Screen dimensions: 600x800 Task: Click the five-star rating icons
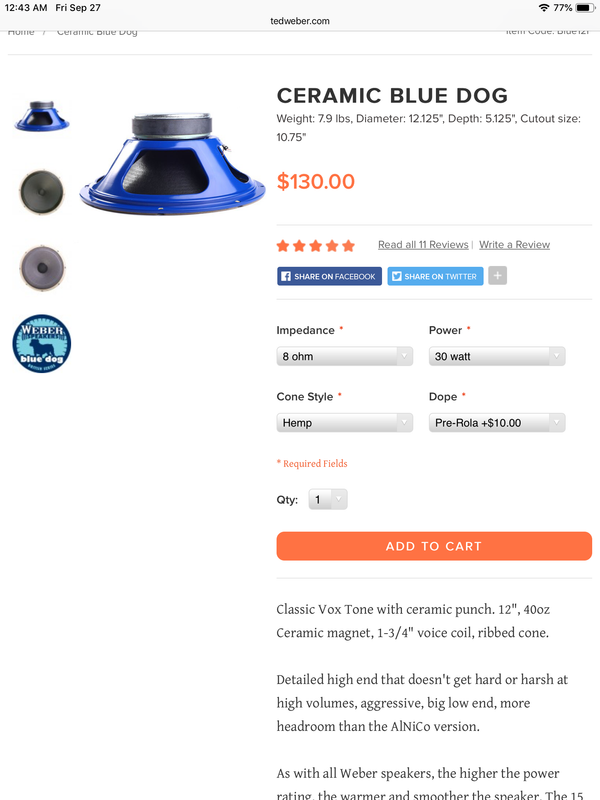[316, 246]
